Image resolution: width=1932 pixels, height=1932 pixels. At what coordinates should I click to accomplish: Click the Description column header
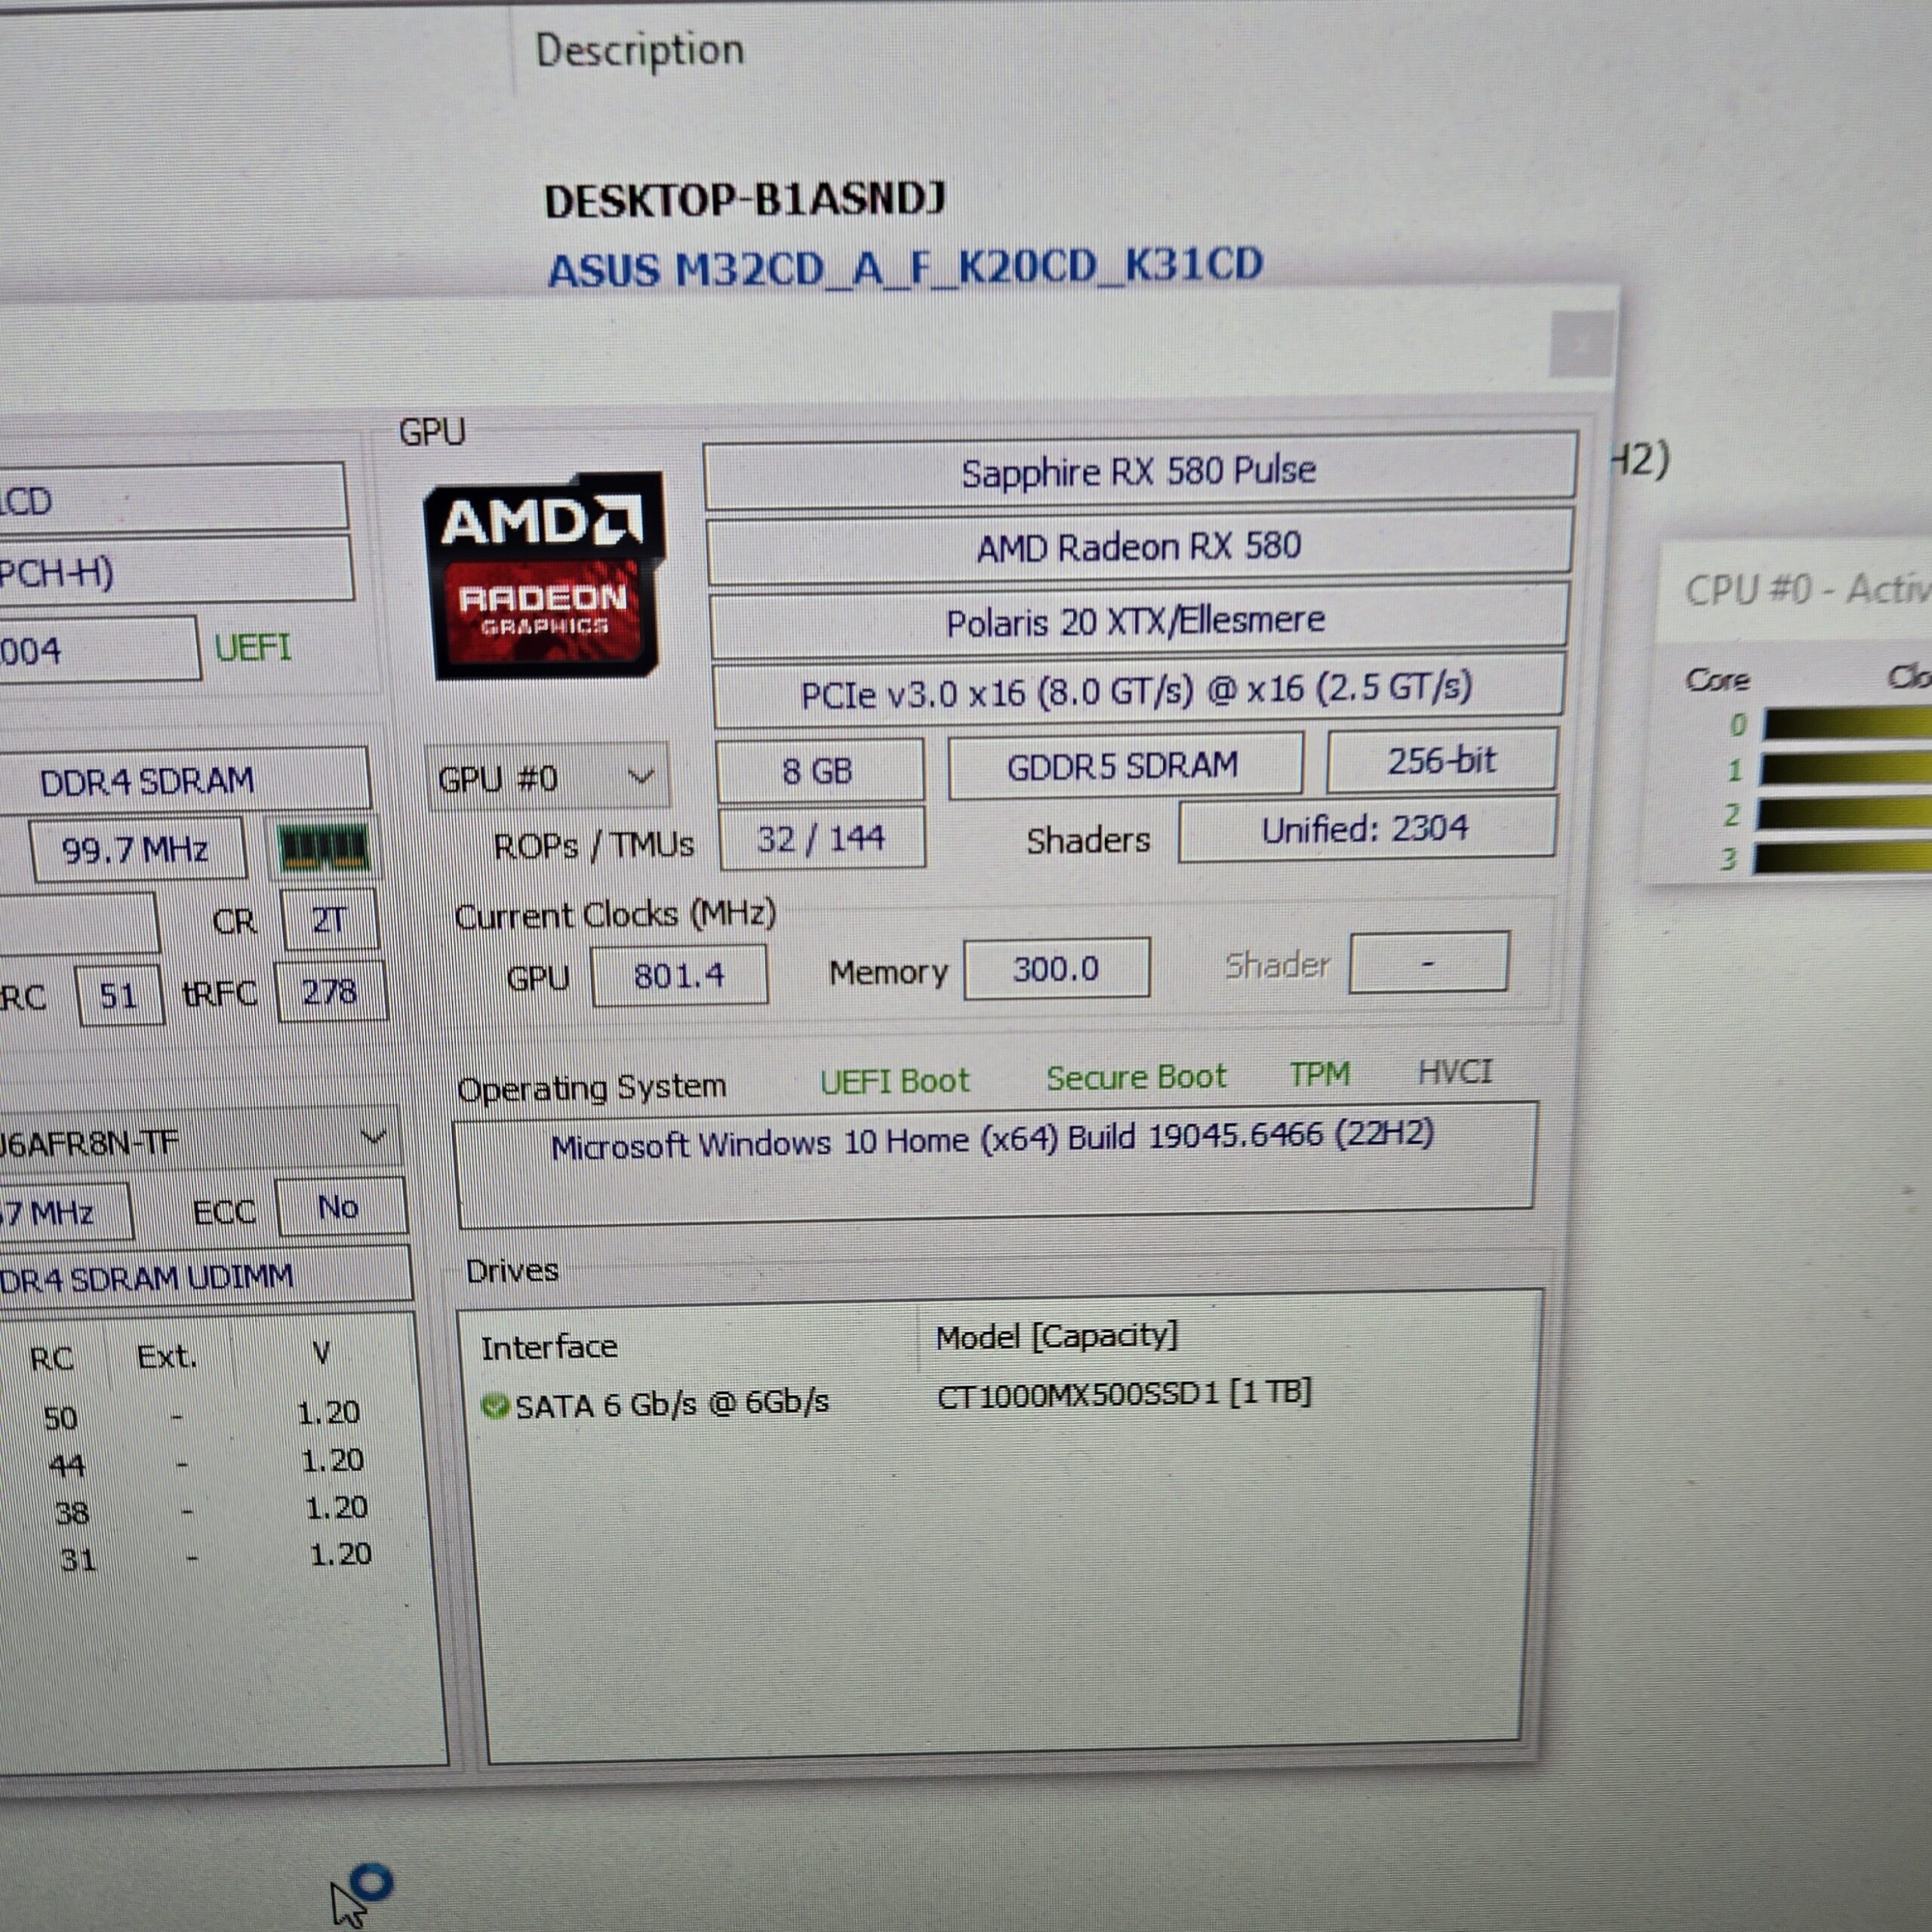(640, 50)
